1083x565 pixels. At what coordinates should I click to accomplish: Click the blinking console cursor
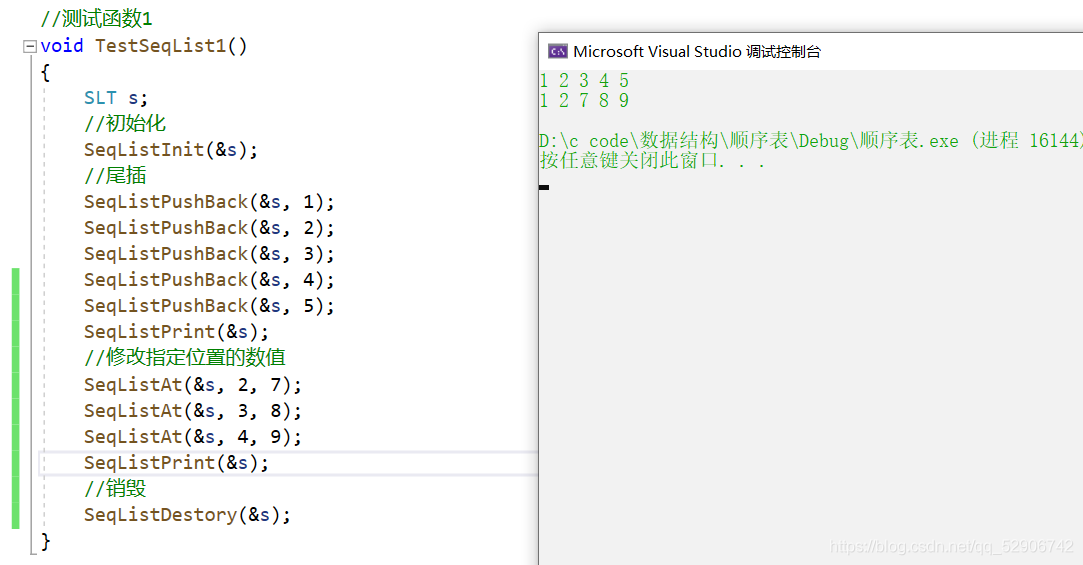point(544,187)
